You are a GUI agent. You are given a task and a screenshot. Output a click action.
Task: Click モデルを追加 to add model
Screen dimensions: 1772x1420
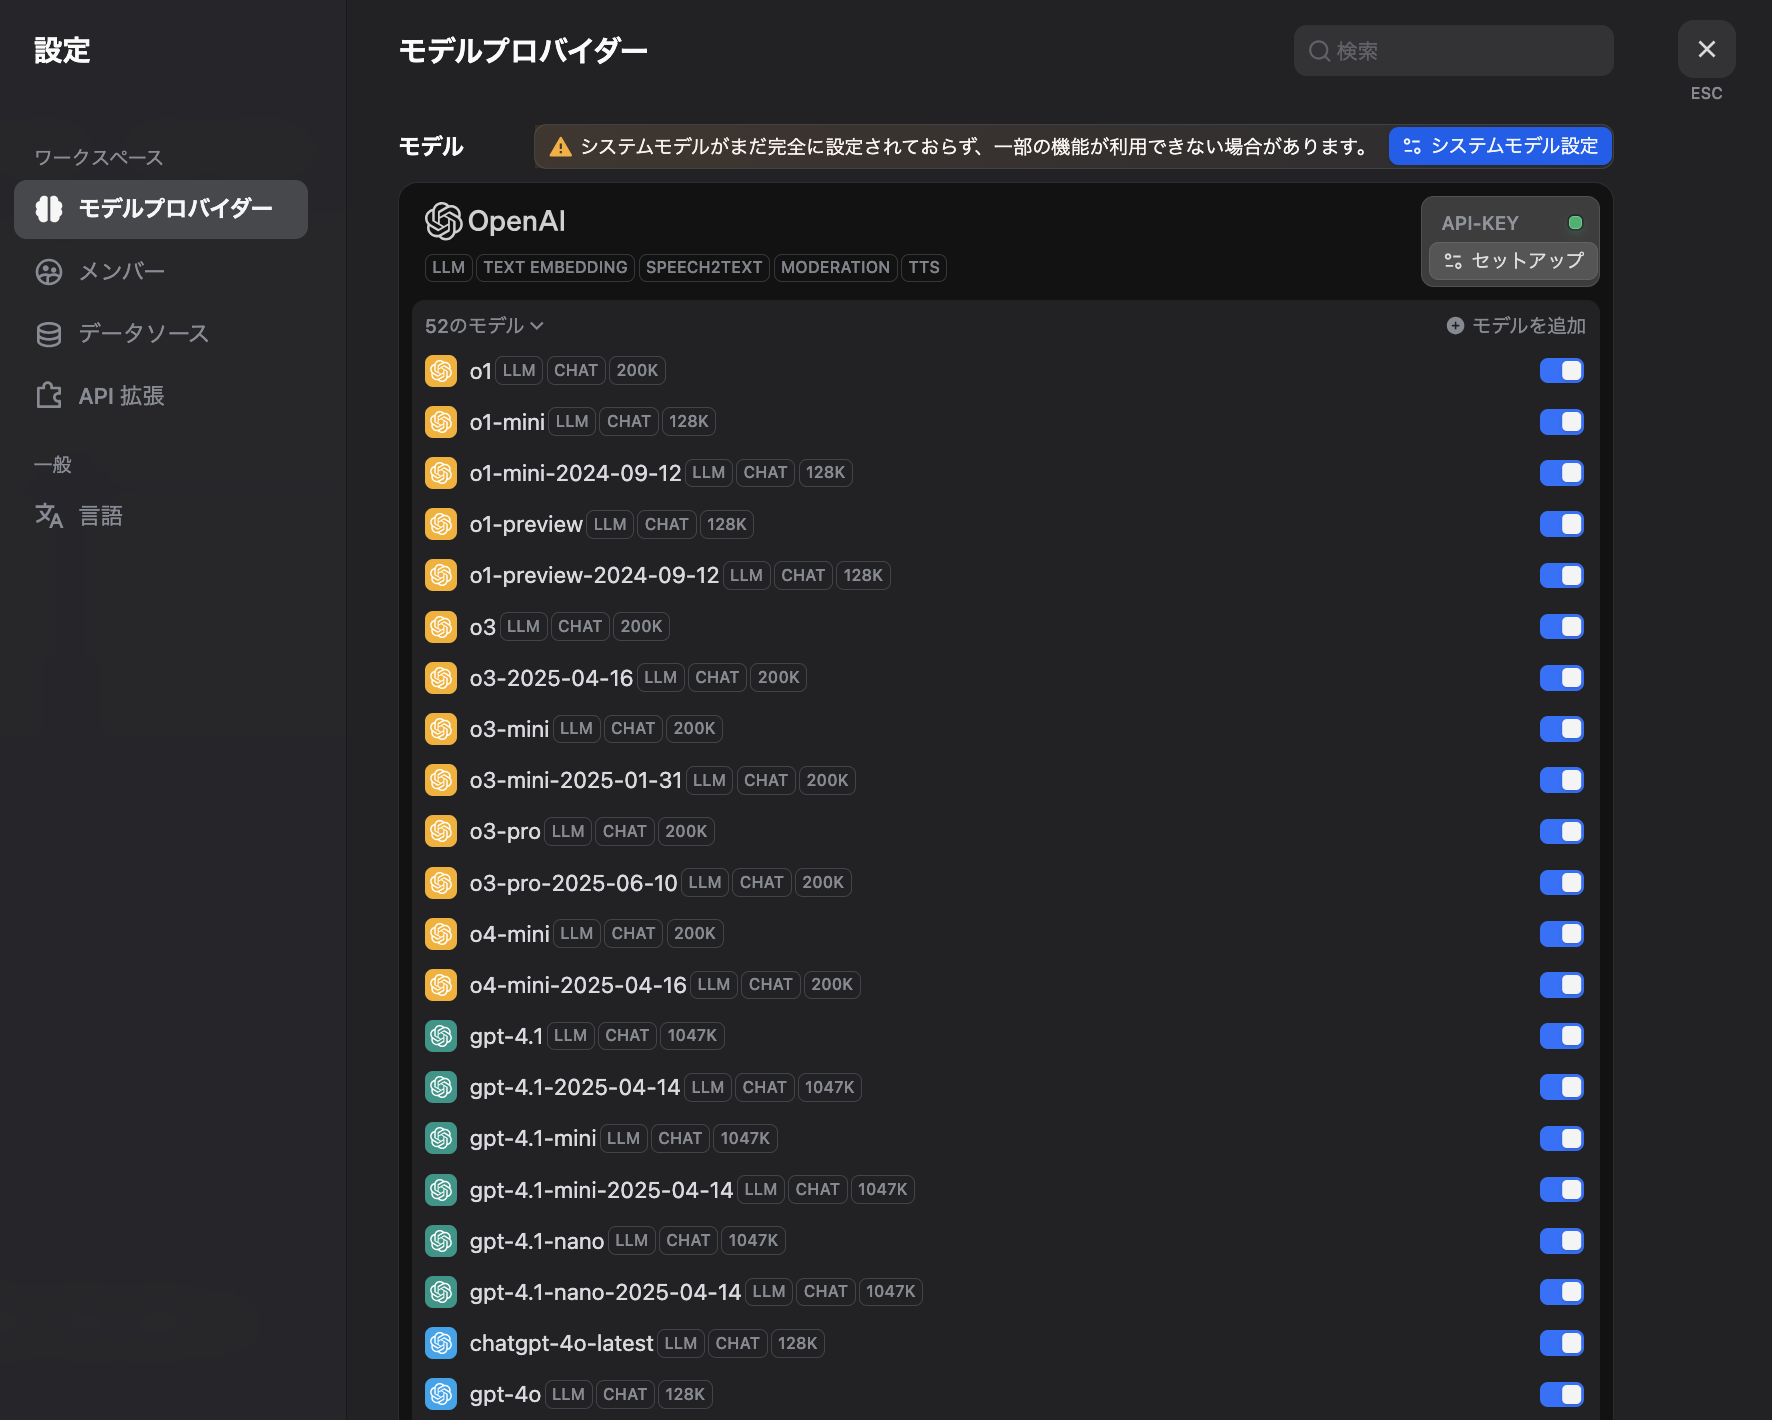(x=1516, y=326)
